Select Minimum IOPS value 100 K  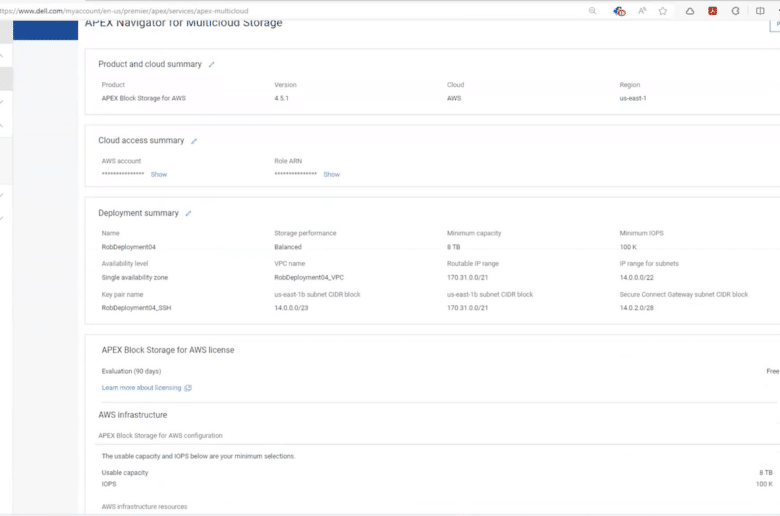(x=628, y=247)
